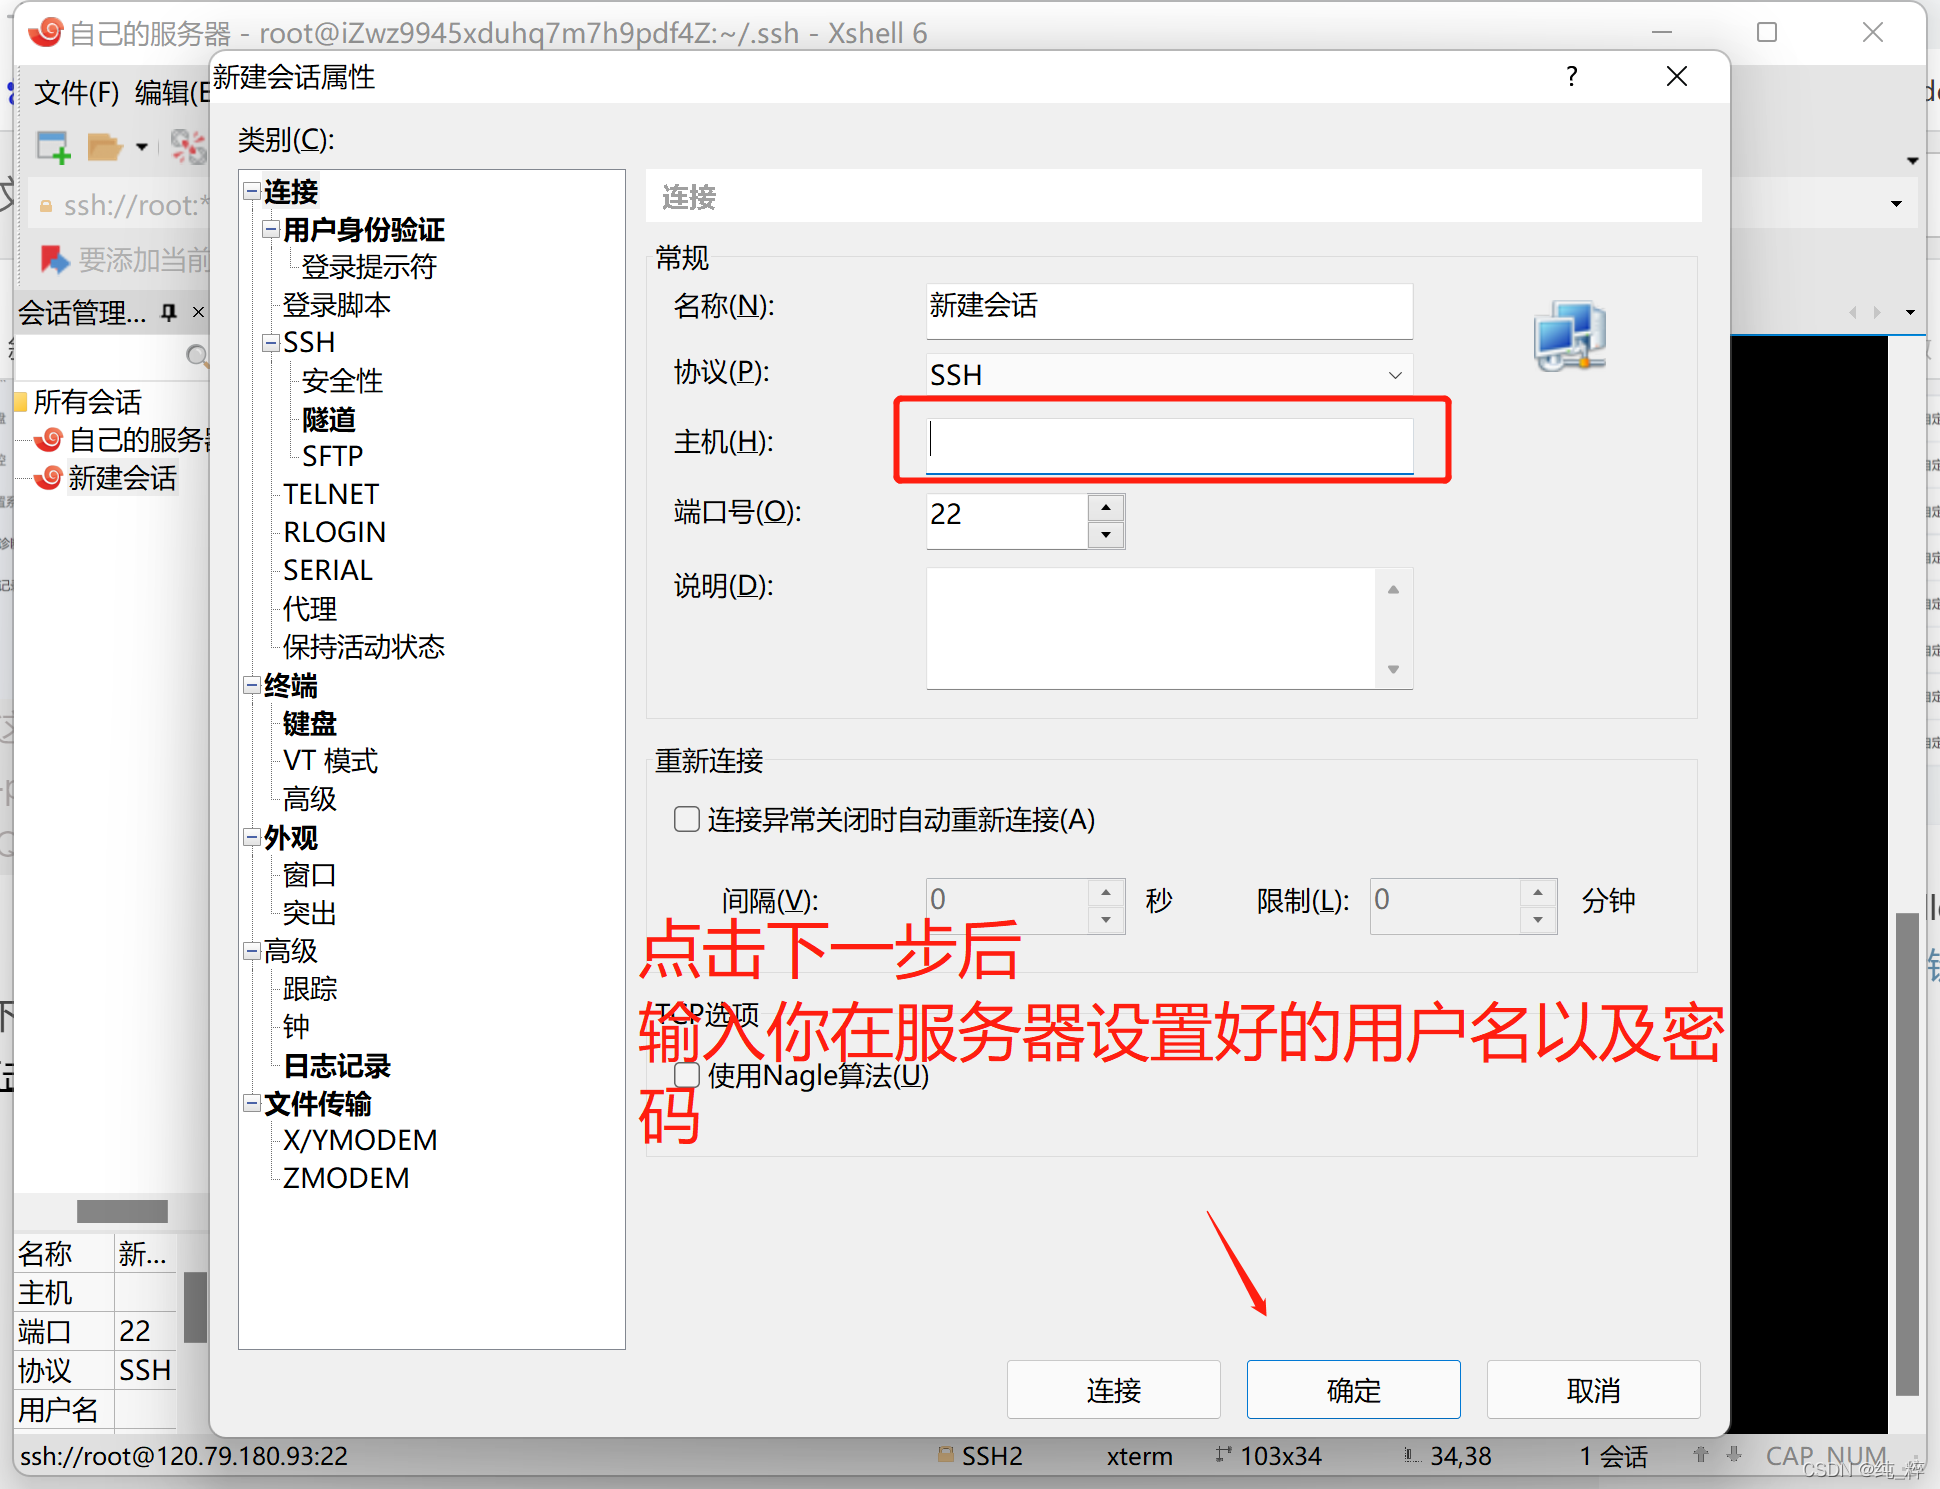Viewport: 1940px width, 1489px height.
Task: Click the session manager horizontal scrollbar
Action: point(122,1210)
